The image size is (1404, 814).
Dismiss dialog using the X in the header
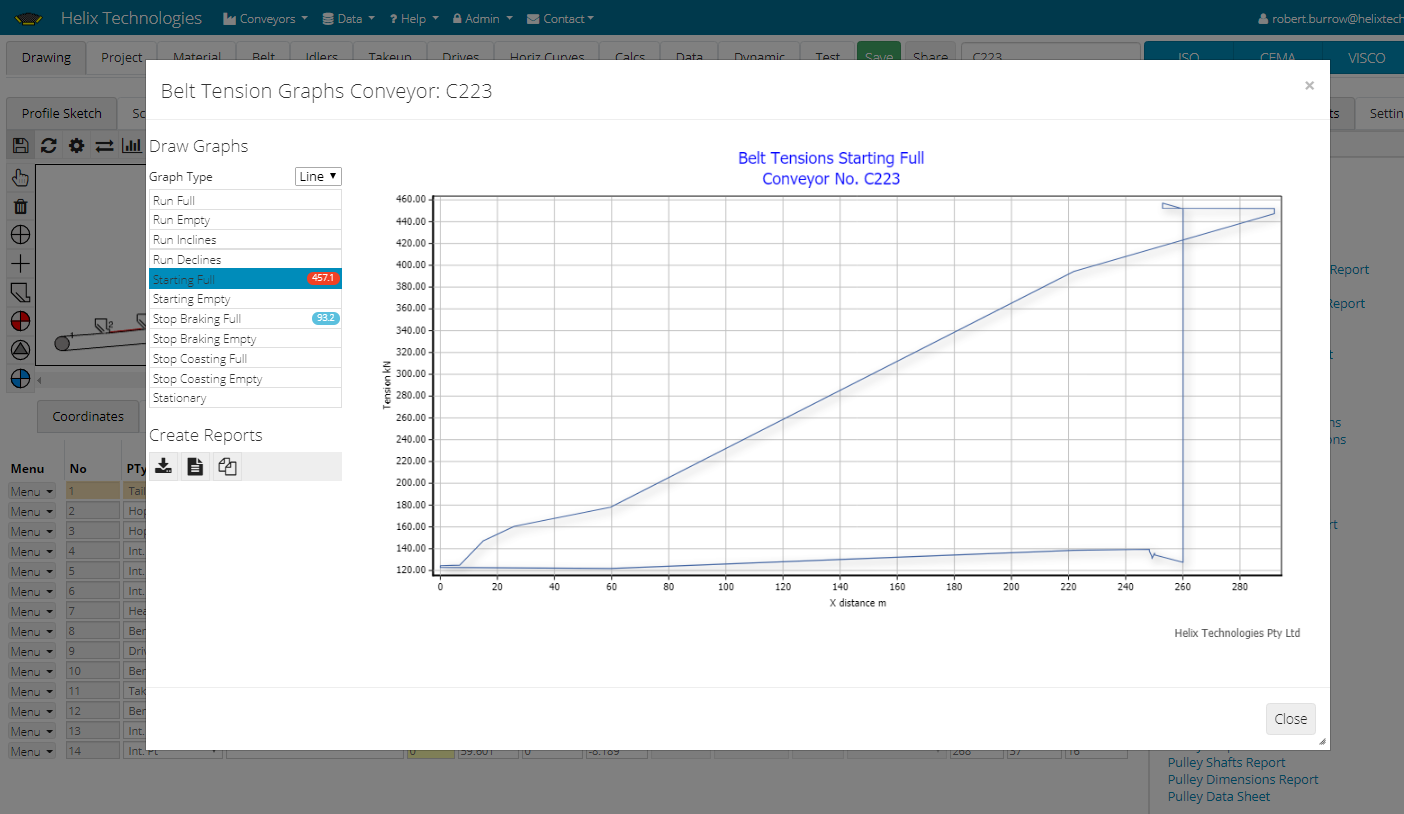point(1309,86)
